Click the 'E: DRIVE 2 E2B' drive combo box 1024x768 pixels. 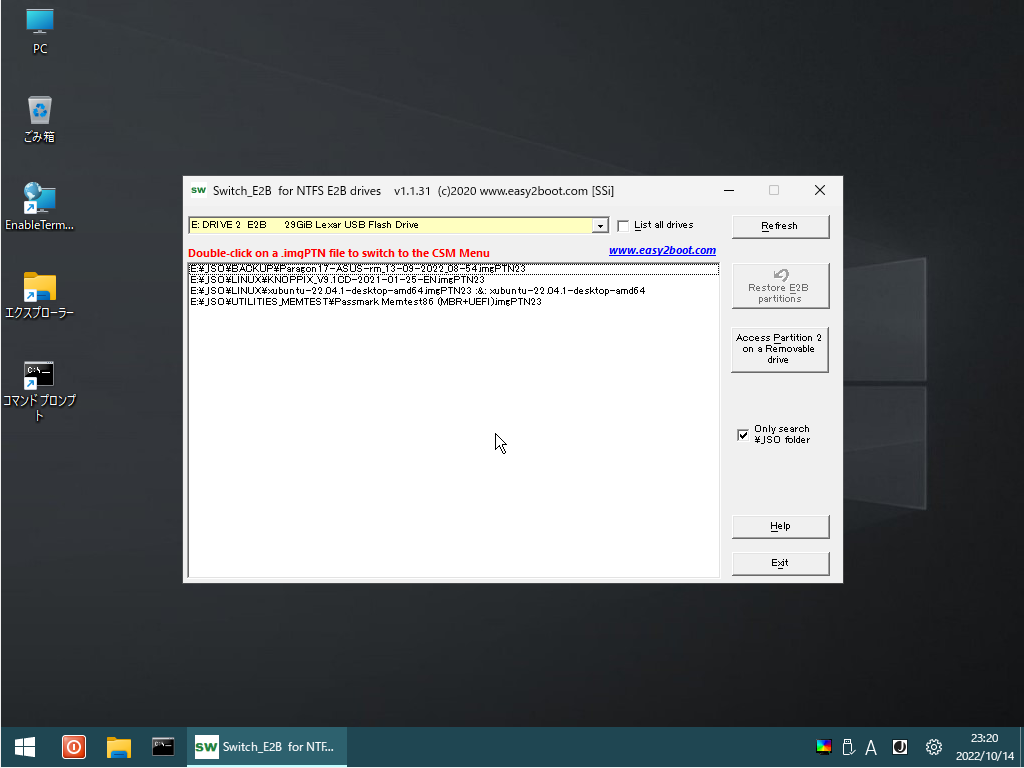(398, 225)
